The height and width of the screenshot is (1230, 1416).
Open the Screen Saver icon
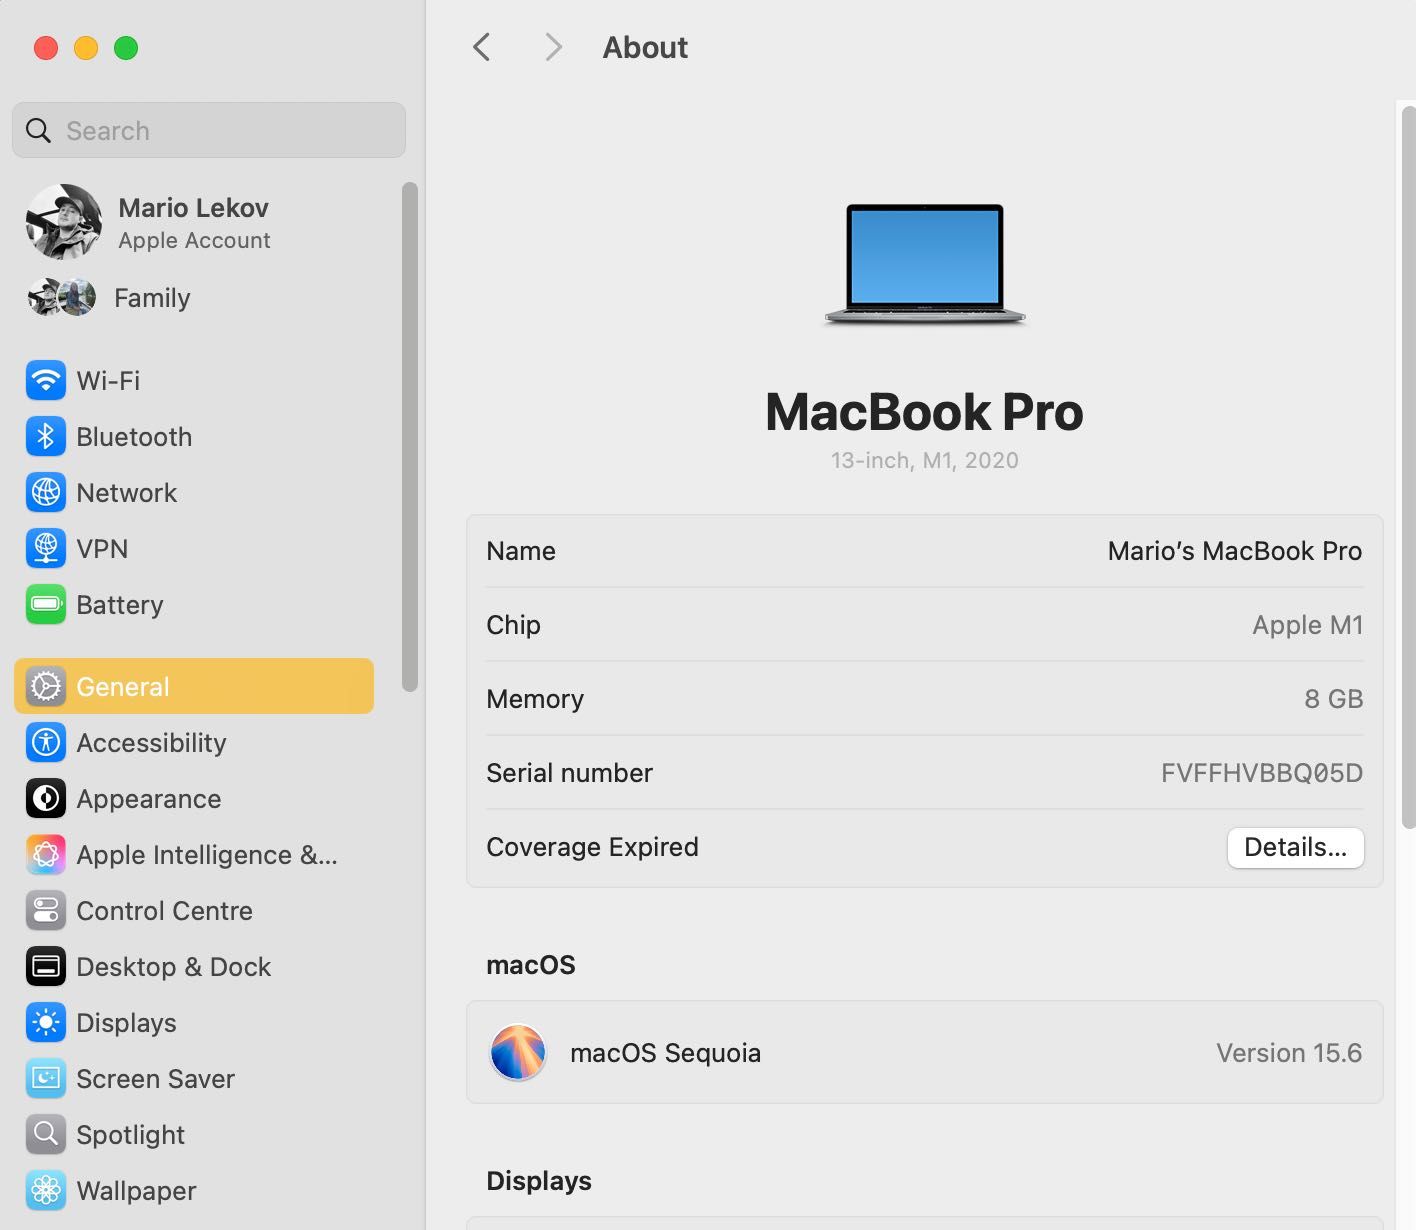(x=46, y=1079)
